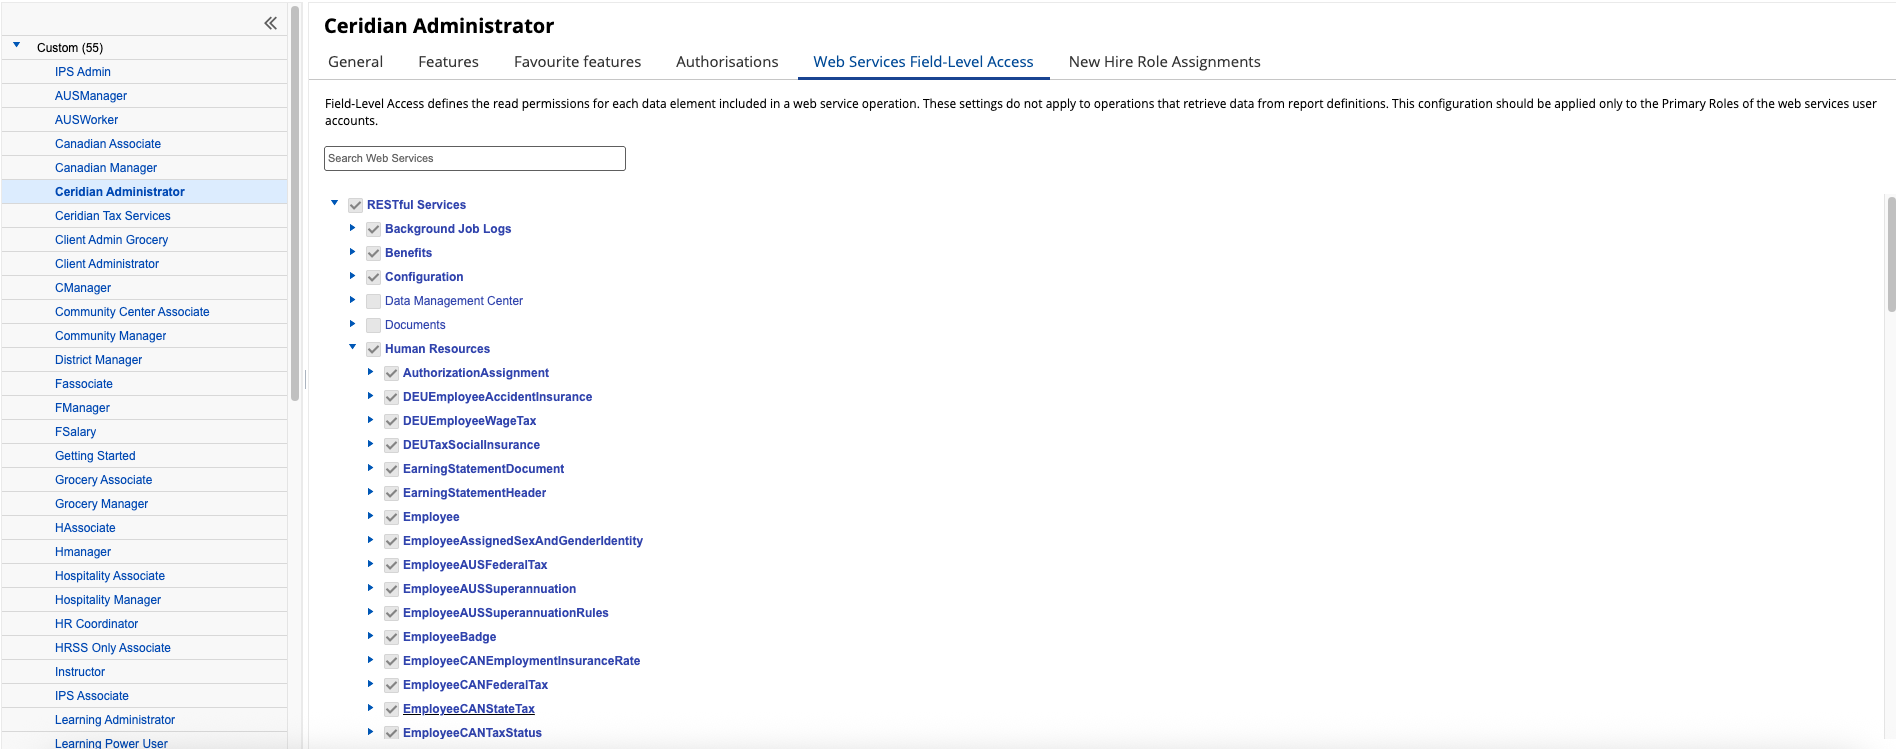The width and height of the screenshot is (1896, 749).
Task: Uncheck the Employee checkbox
Action: click(x=391, y=517)
